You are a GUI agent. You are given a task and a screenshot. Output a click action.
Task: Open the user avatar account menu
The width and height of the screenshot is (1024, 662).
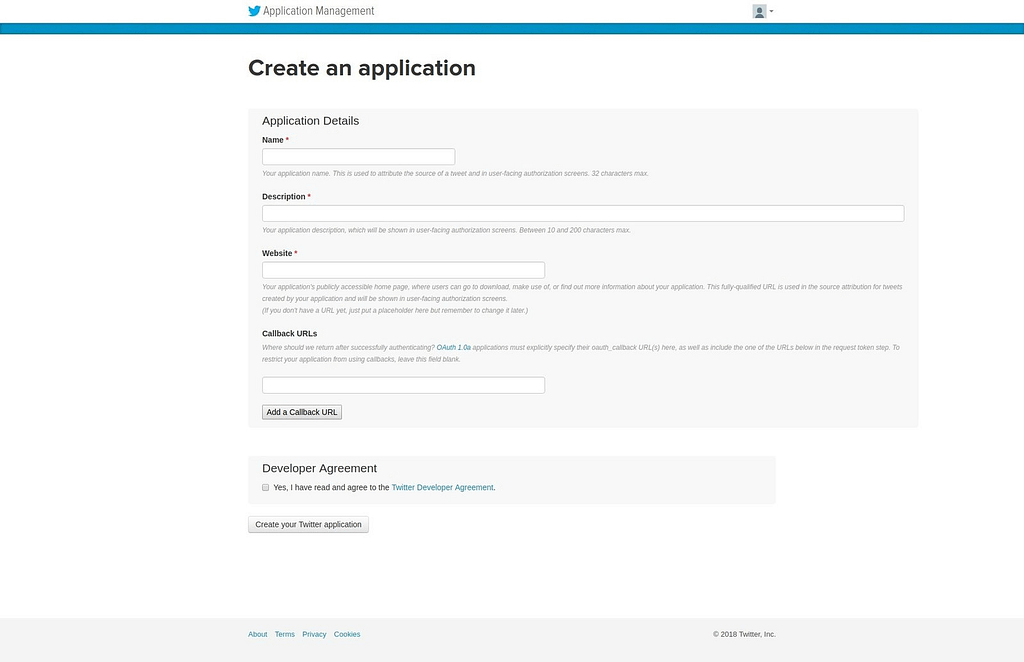point(762,11)
